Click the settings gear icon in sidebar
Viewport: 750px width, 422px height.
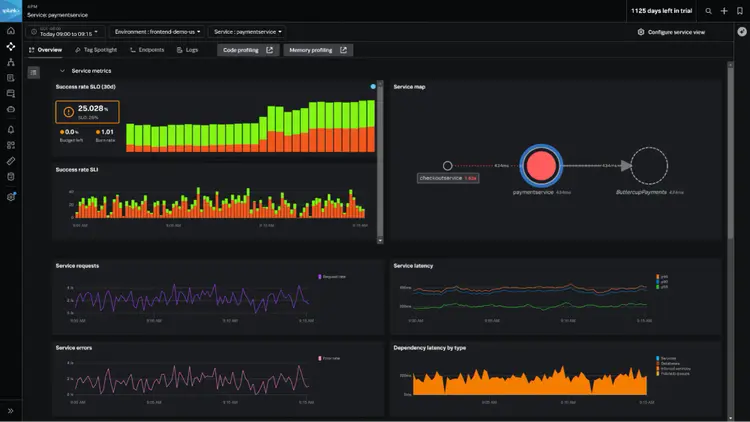click(x=11, y=197)
